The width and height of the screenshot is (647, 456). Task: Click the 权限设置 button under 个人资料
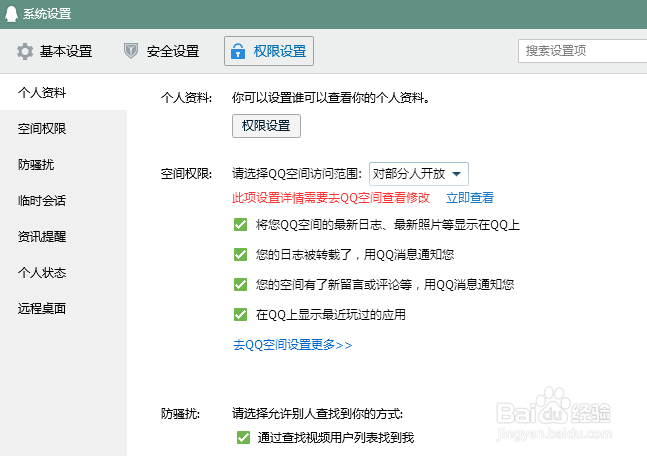point(266,126)
